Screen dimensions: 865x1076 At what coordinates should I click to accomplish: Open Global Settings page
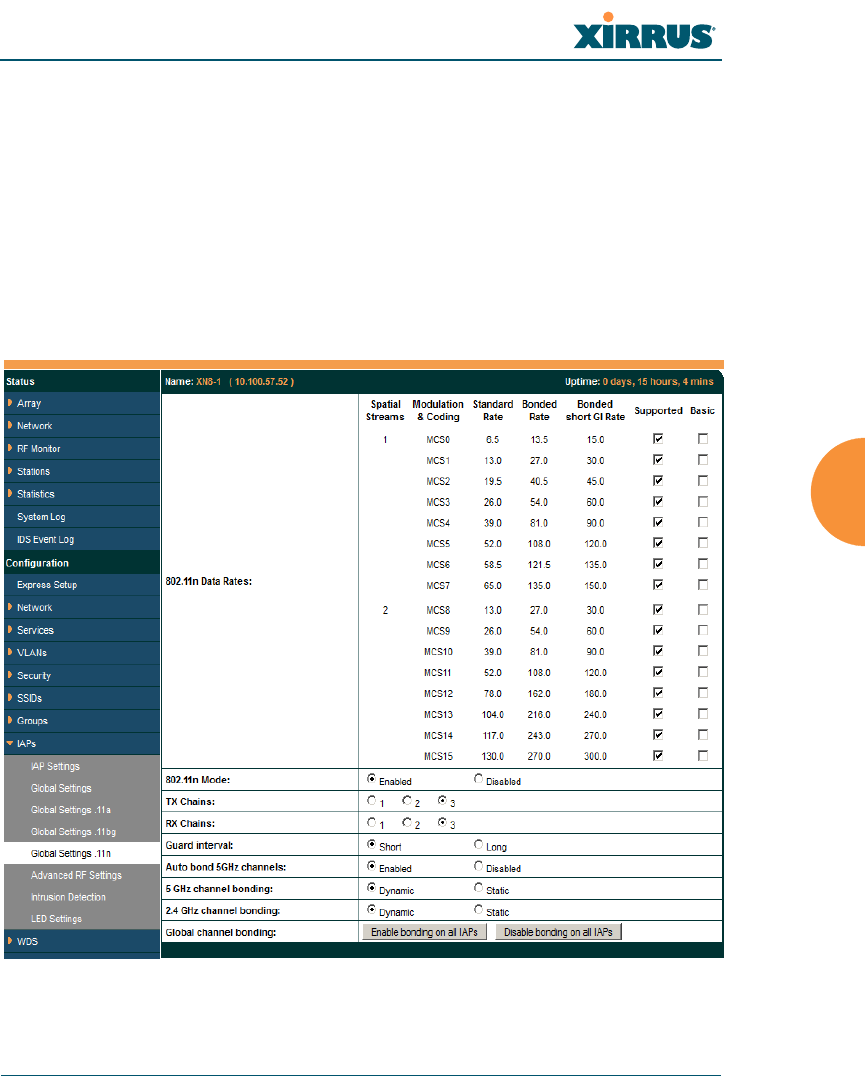[x=61, y=788]
